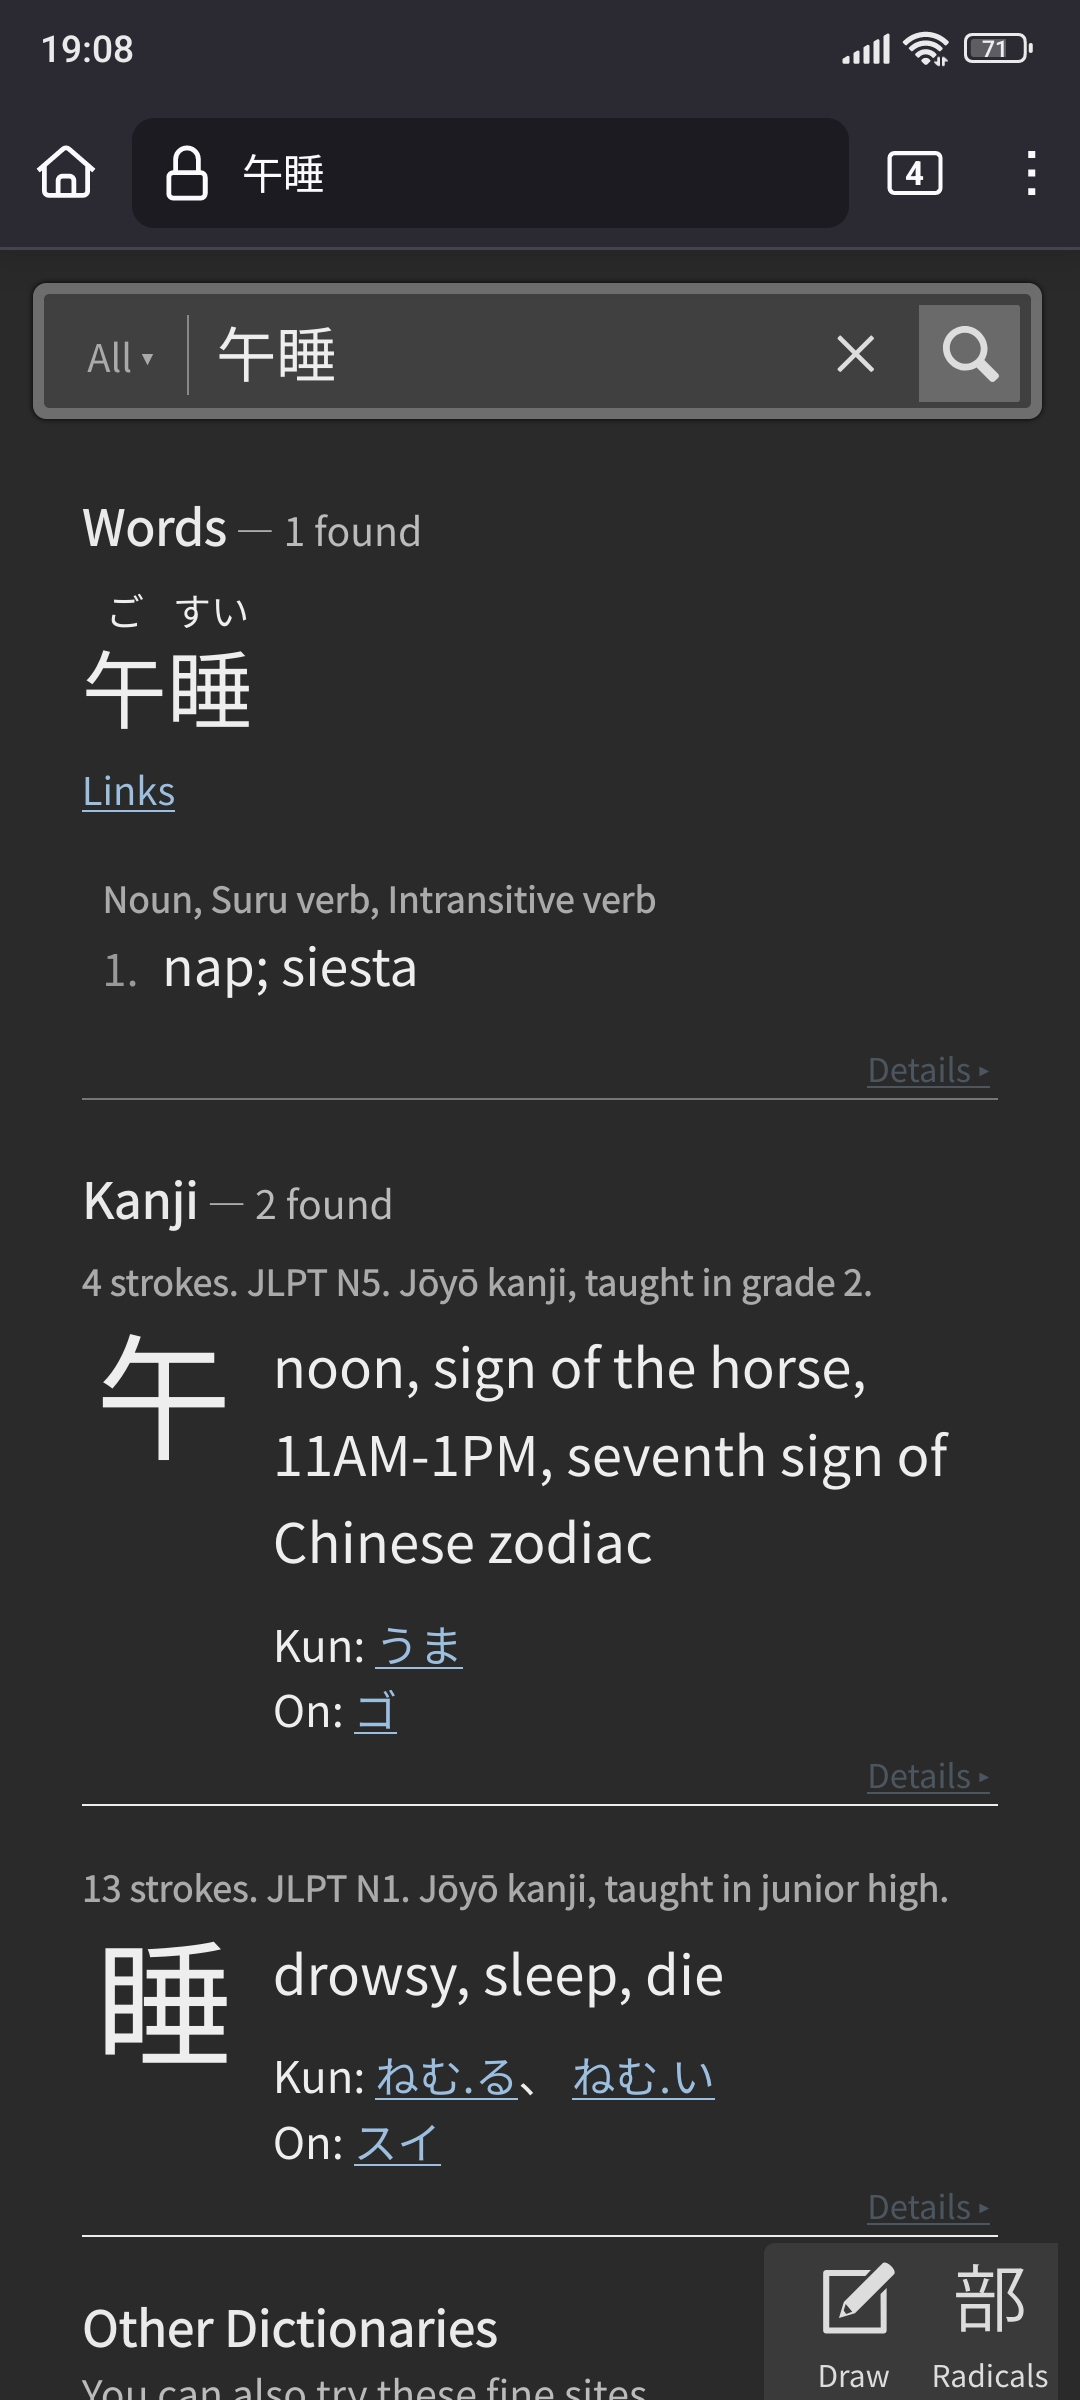Follow the スイ on reading link
This screenshot has height=2400, width=1080.
pyautogui.click(x=397, y=2143)
